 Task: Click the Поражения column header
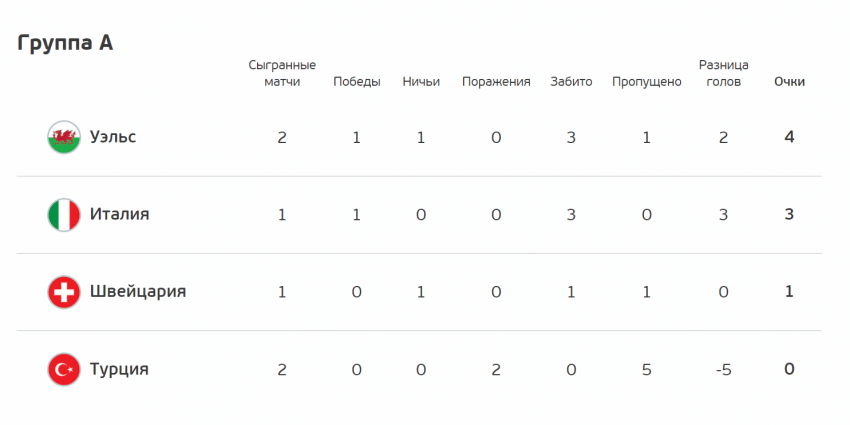click(496, 82)
